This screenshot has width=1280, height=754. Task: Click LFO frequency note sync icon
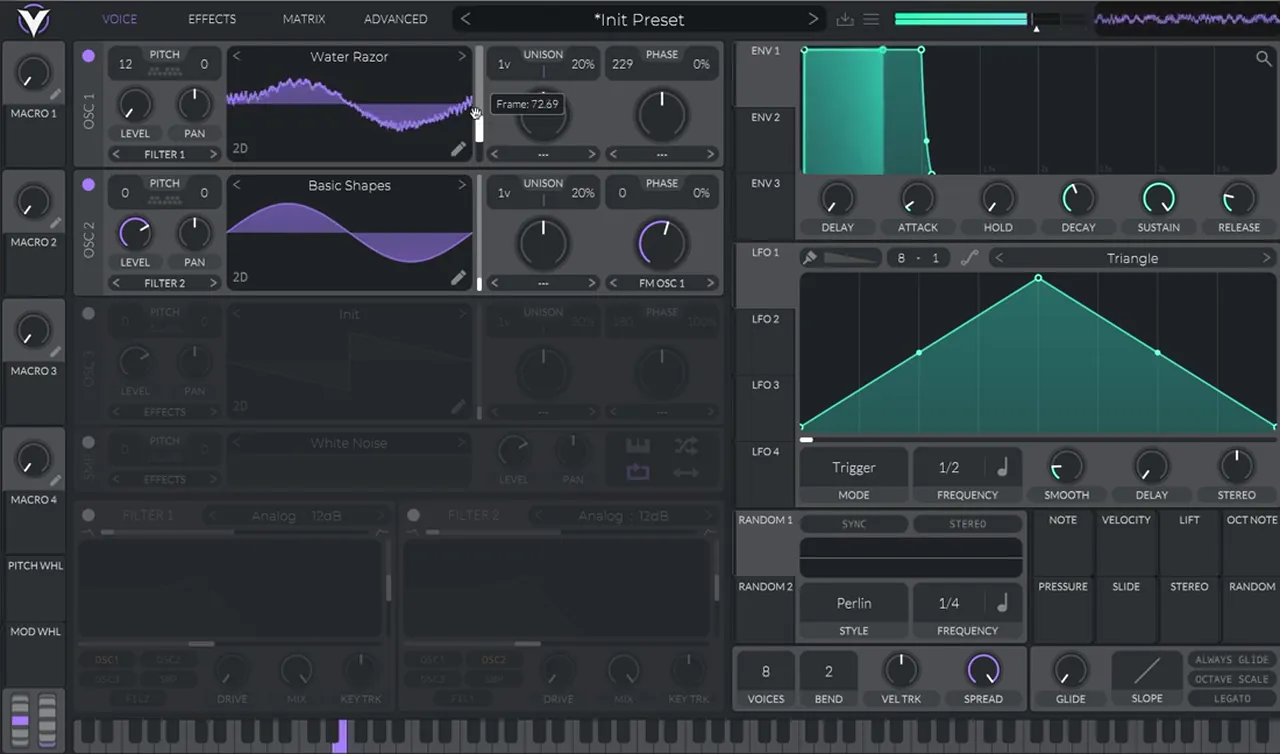(1002, 467)
